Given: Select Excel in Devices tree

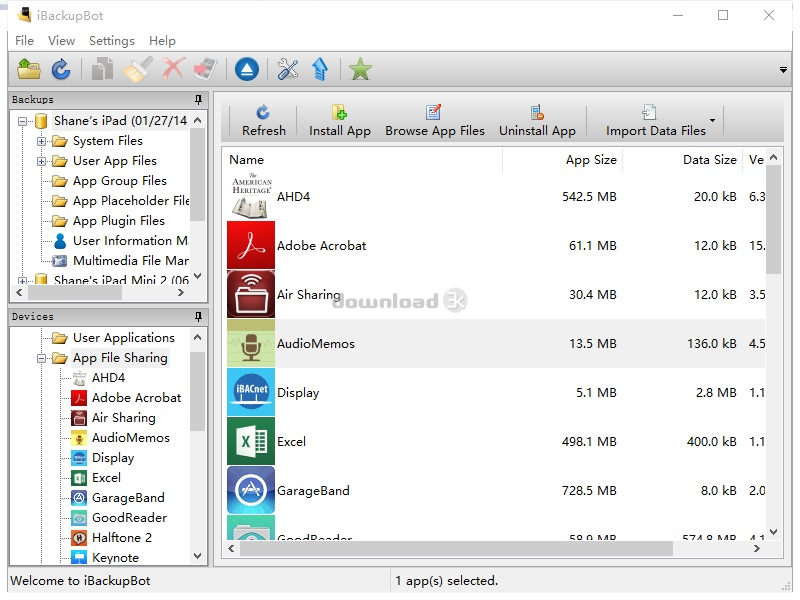Looking at the screenshot, I should pos(106,478).
